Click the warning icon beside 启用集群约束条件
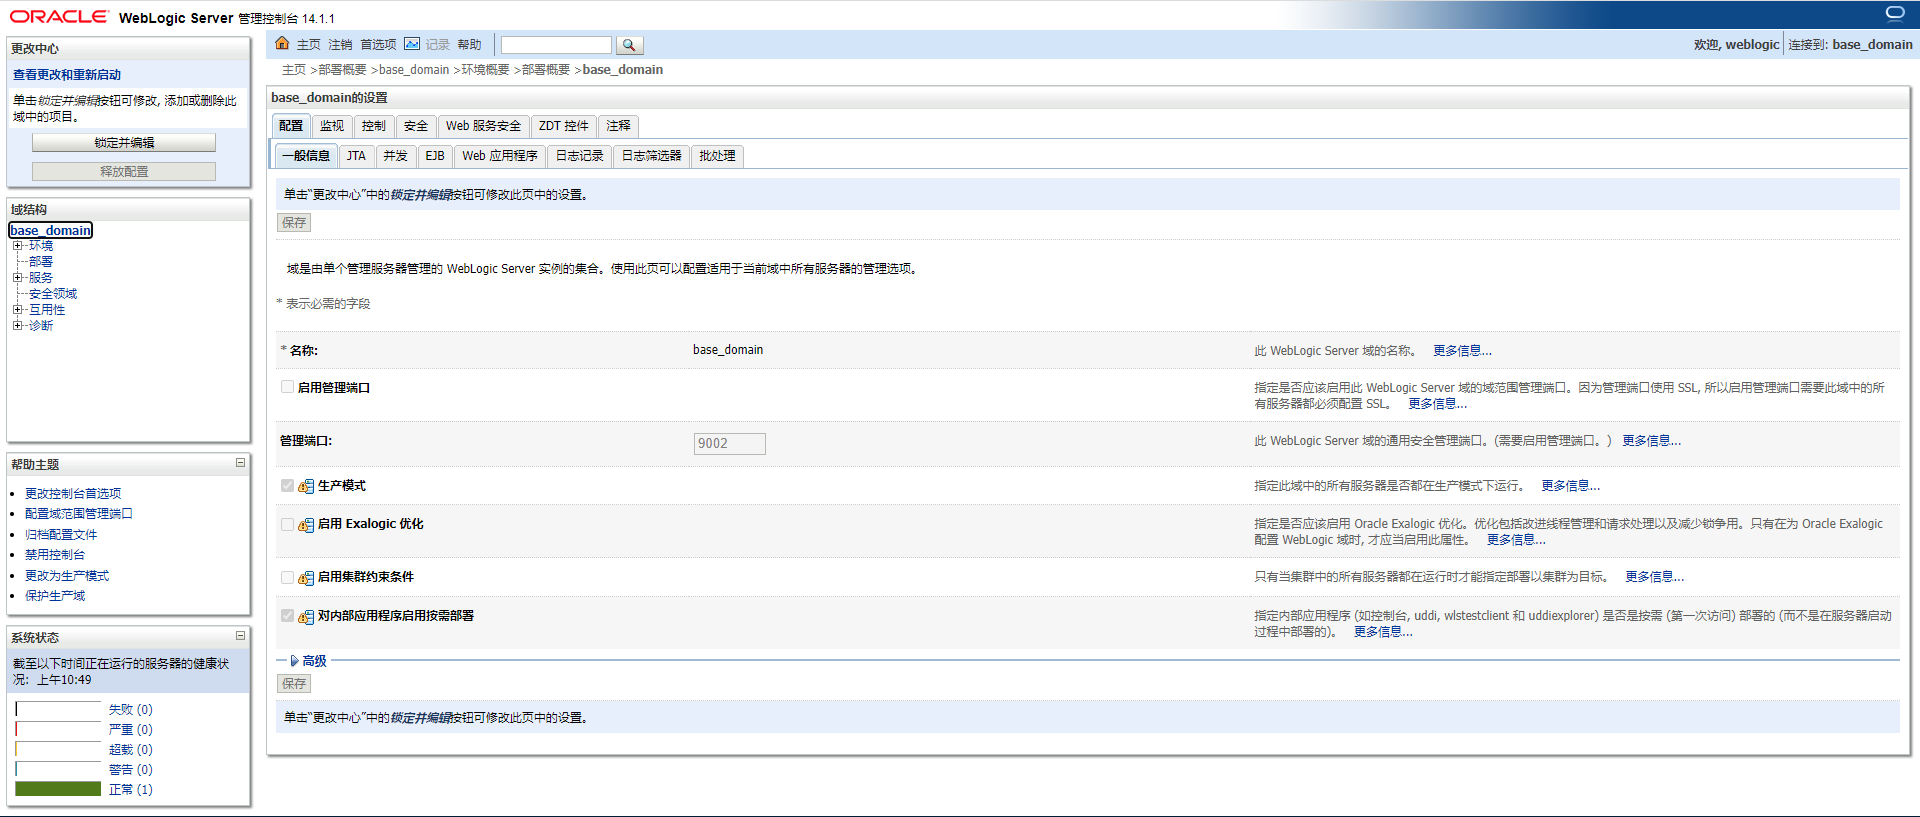 pyautogui.click(x=306, y=578)
